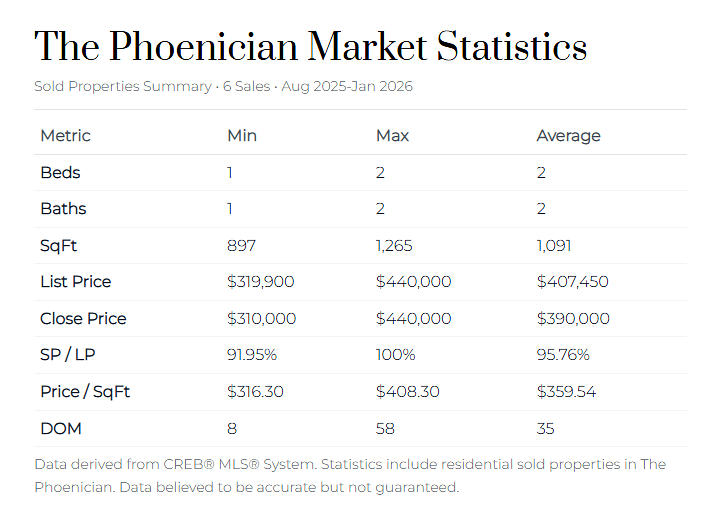Select the Min column header

coord(242,136)
